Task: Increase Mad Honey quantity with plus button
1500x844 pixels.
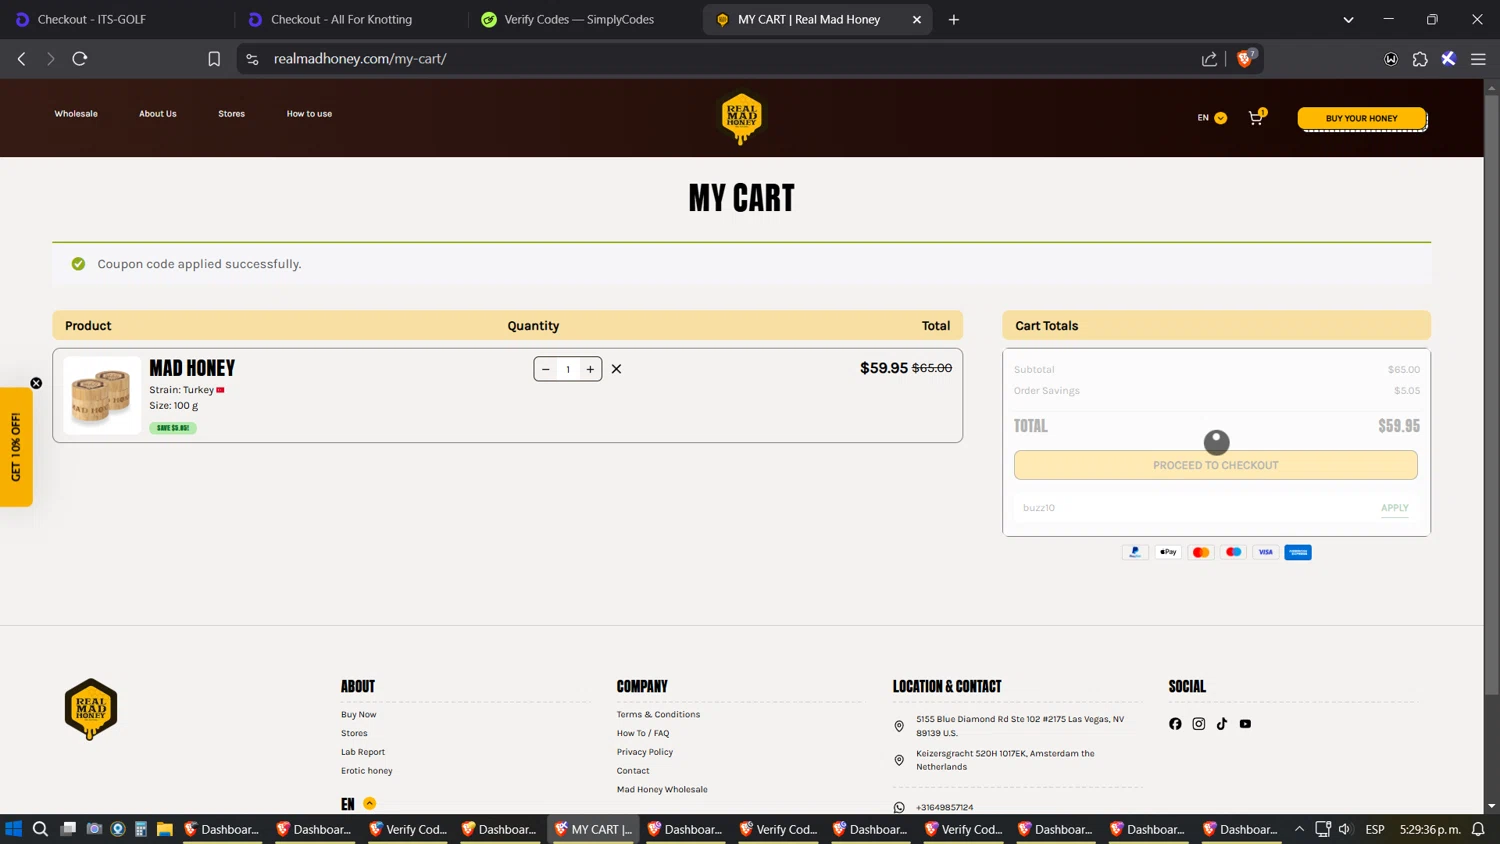Action: pyautogui.click(x=590, y=369)
